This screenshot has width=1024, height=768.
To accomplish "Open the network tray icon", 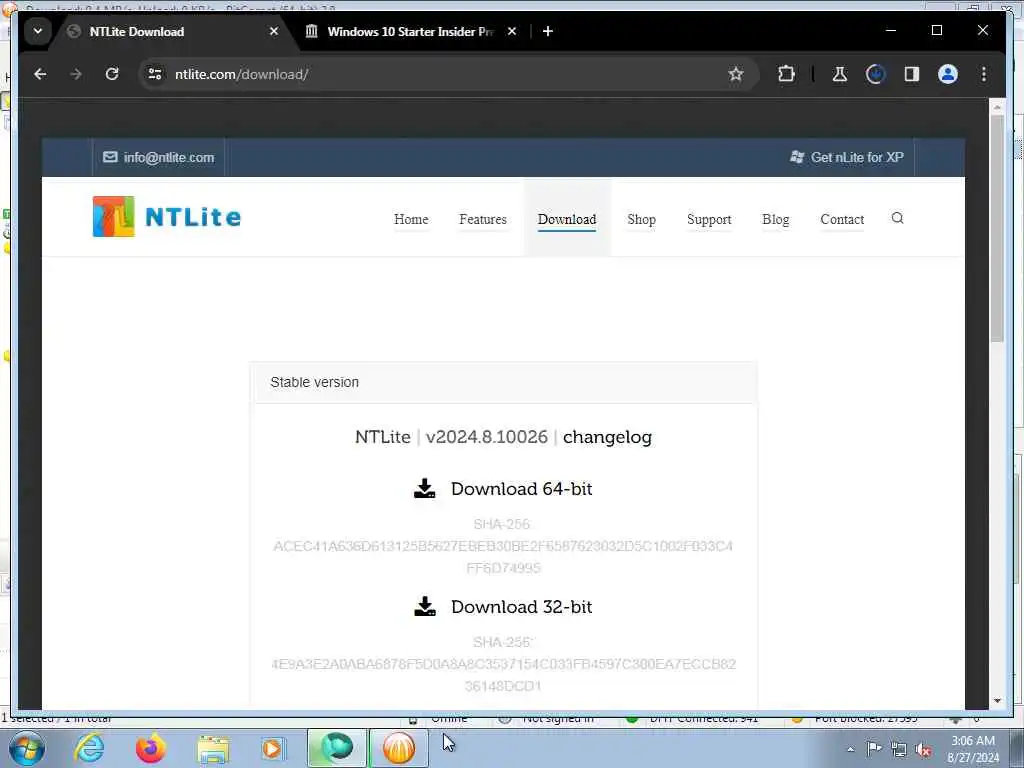I will coord(899,750).
